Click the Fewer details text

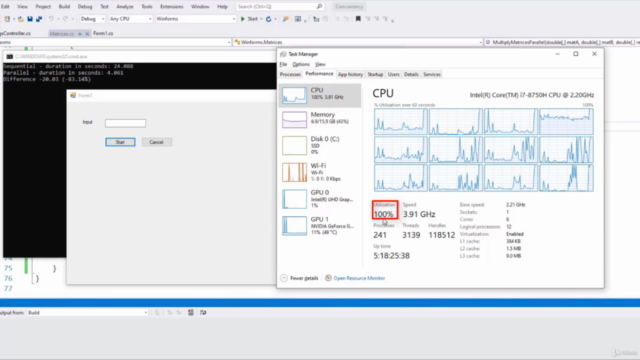point(304,278)
